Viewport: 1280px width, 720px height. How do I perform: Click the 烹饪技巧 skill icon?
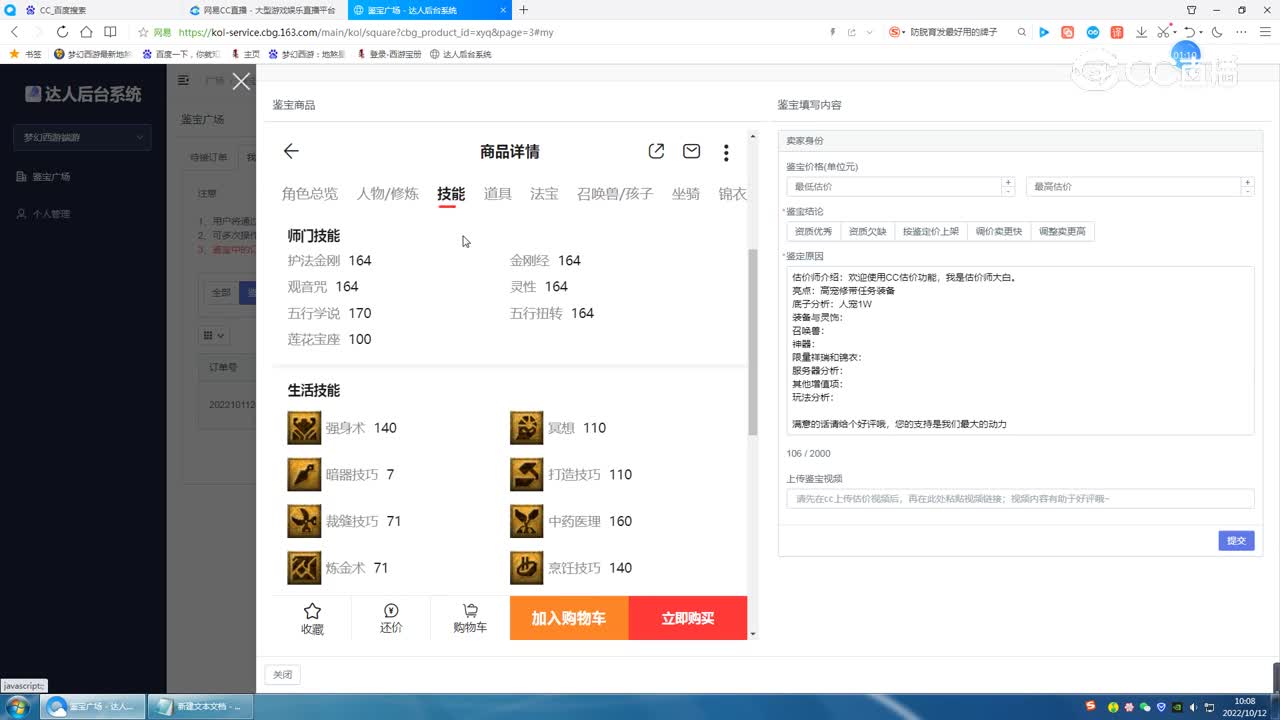coord(526,567)
